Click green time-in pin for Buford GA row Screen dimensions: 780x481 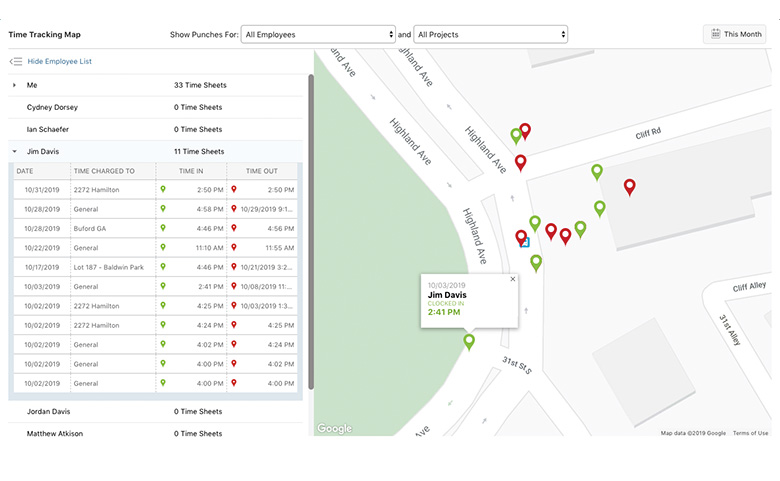pyautogui.click(x=163, y=228)
